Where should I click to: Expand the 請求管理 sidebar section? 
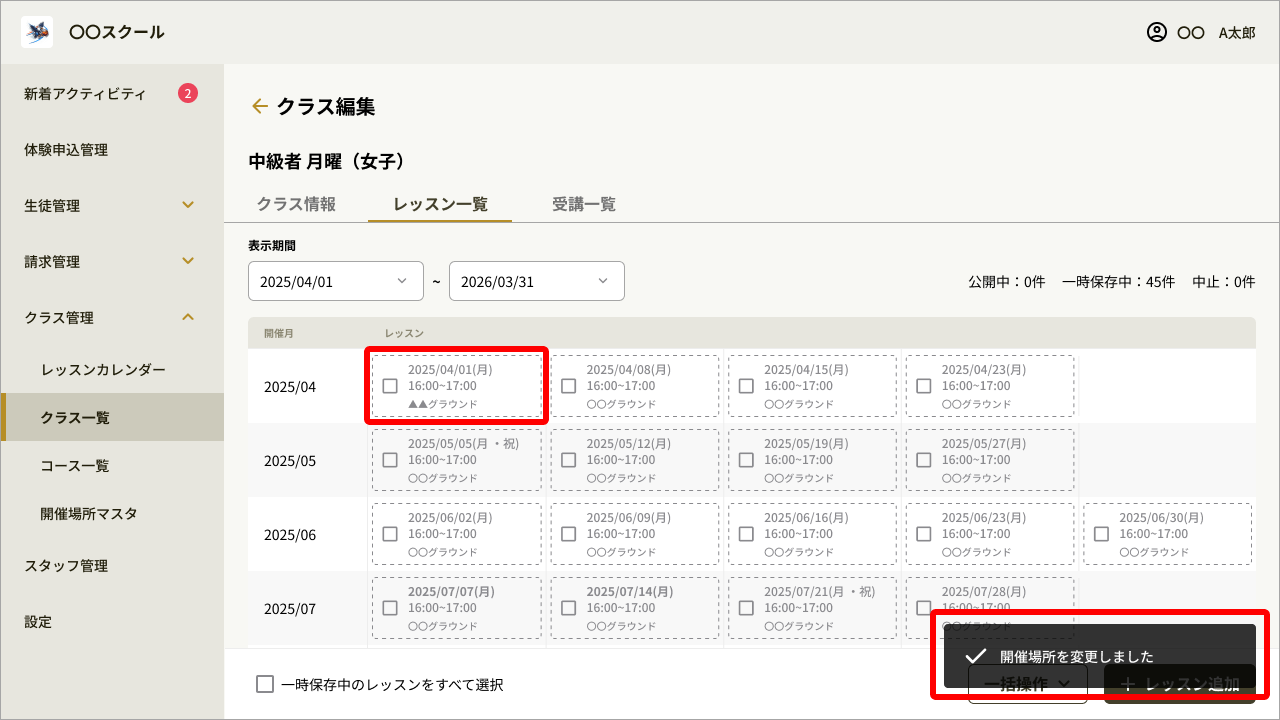click(187, 262)
